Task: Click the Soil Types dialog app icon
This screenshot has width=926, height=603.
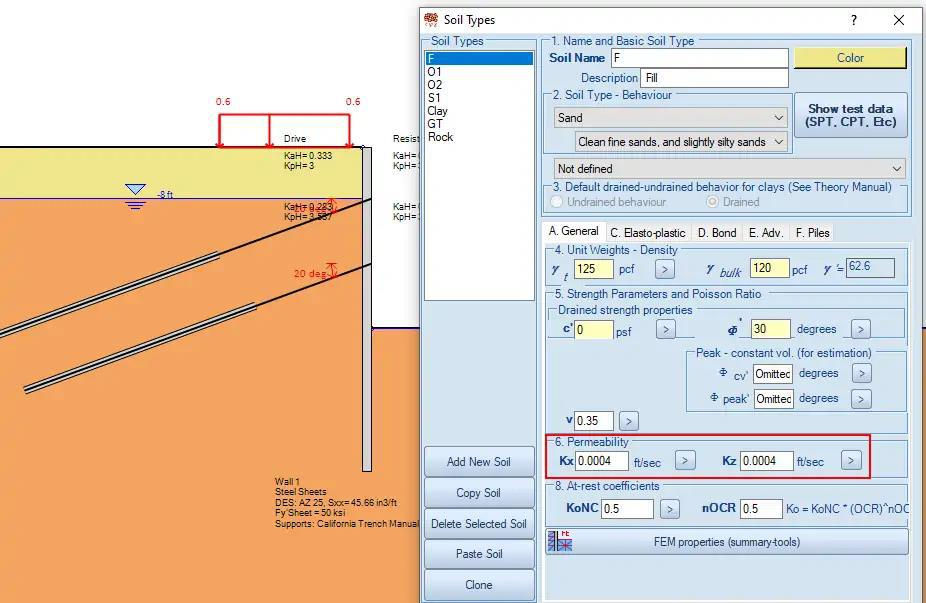Action: (431, 19)
